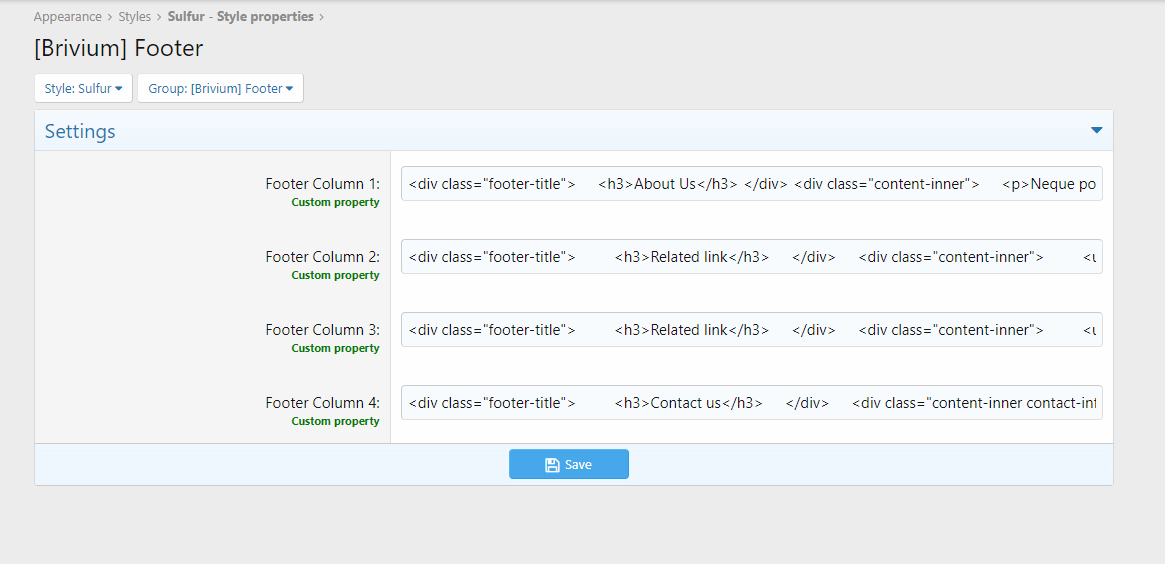The width and height of the screenshot is (1165, 564).
Task: Navigate to Styles in the breadcrumb
Action: (x=135, y=17)
